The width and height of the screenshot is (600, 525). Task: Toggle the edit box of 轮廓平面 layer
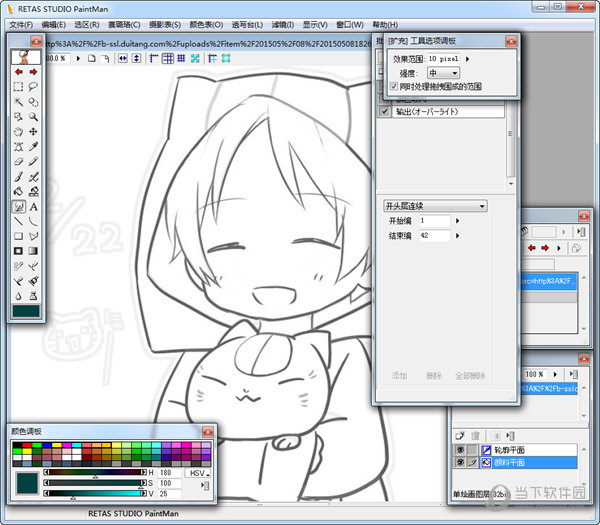point(473,450)
